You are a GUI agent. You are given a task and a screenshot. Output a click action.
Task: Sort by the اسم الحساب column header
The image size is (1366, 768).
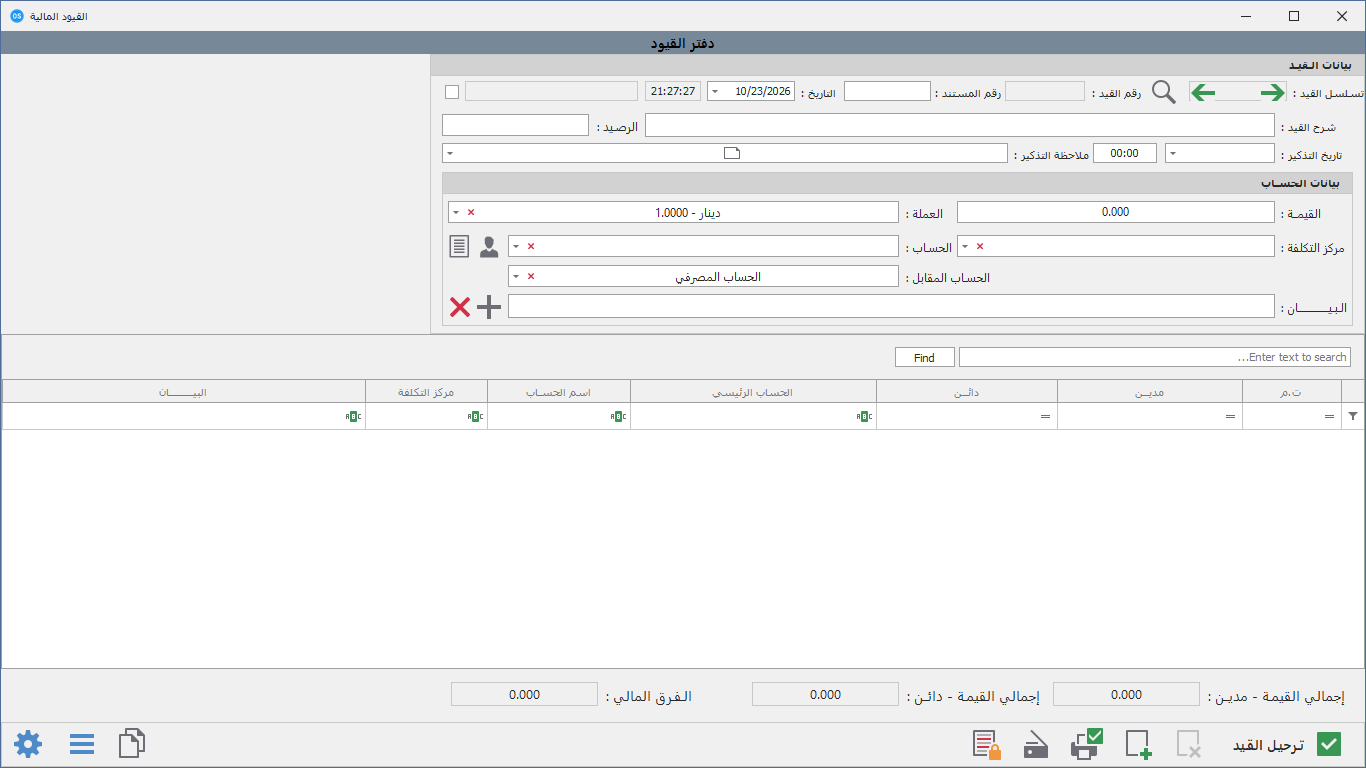point(559,392)
